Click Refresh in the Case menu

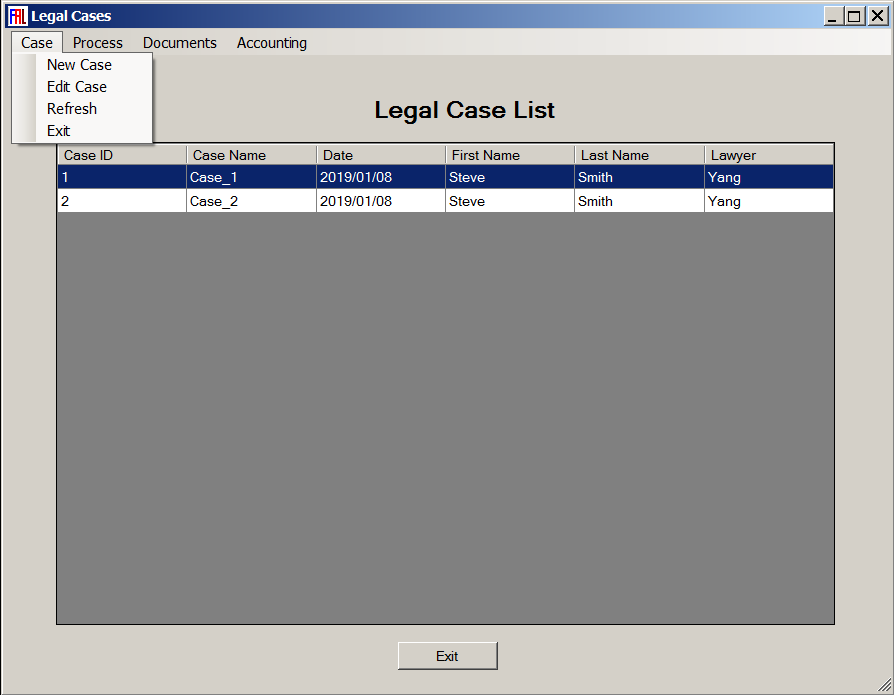pos(72,109)
